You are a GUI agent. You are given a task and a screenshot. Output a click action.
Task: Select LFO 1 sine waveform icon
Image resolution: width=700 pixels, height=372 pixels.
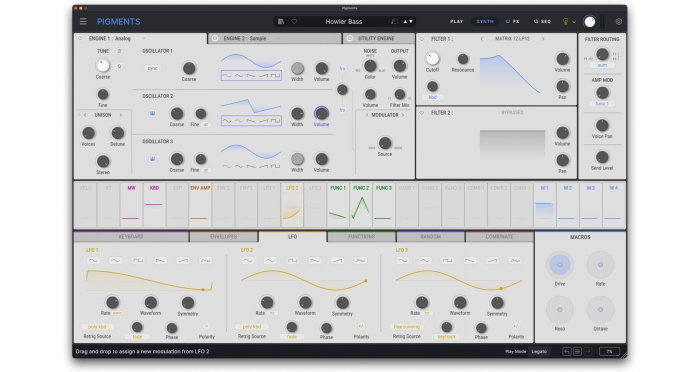coord(93,260)
